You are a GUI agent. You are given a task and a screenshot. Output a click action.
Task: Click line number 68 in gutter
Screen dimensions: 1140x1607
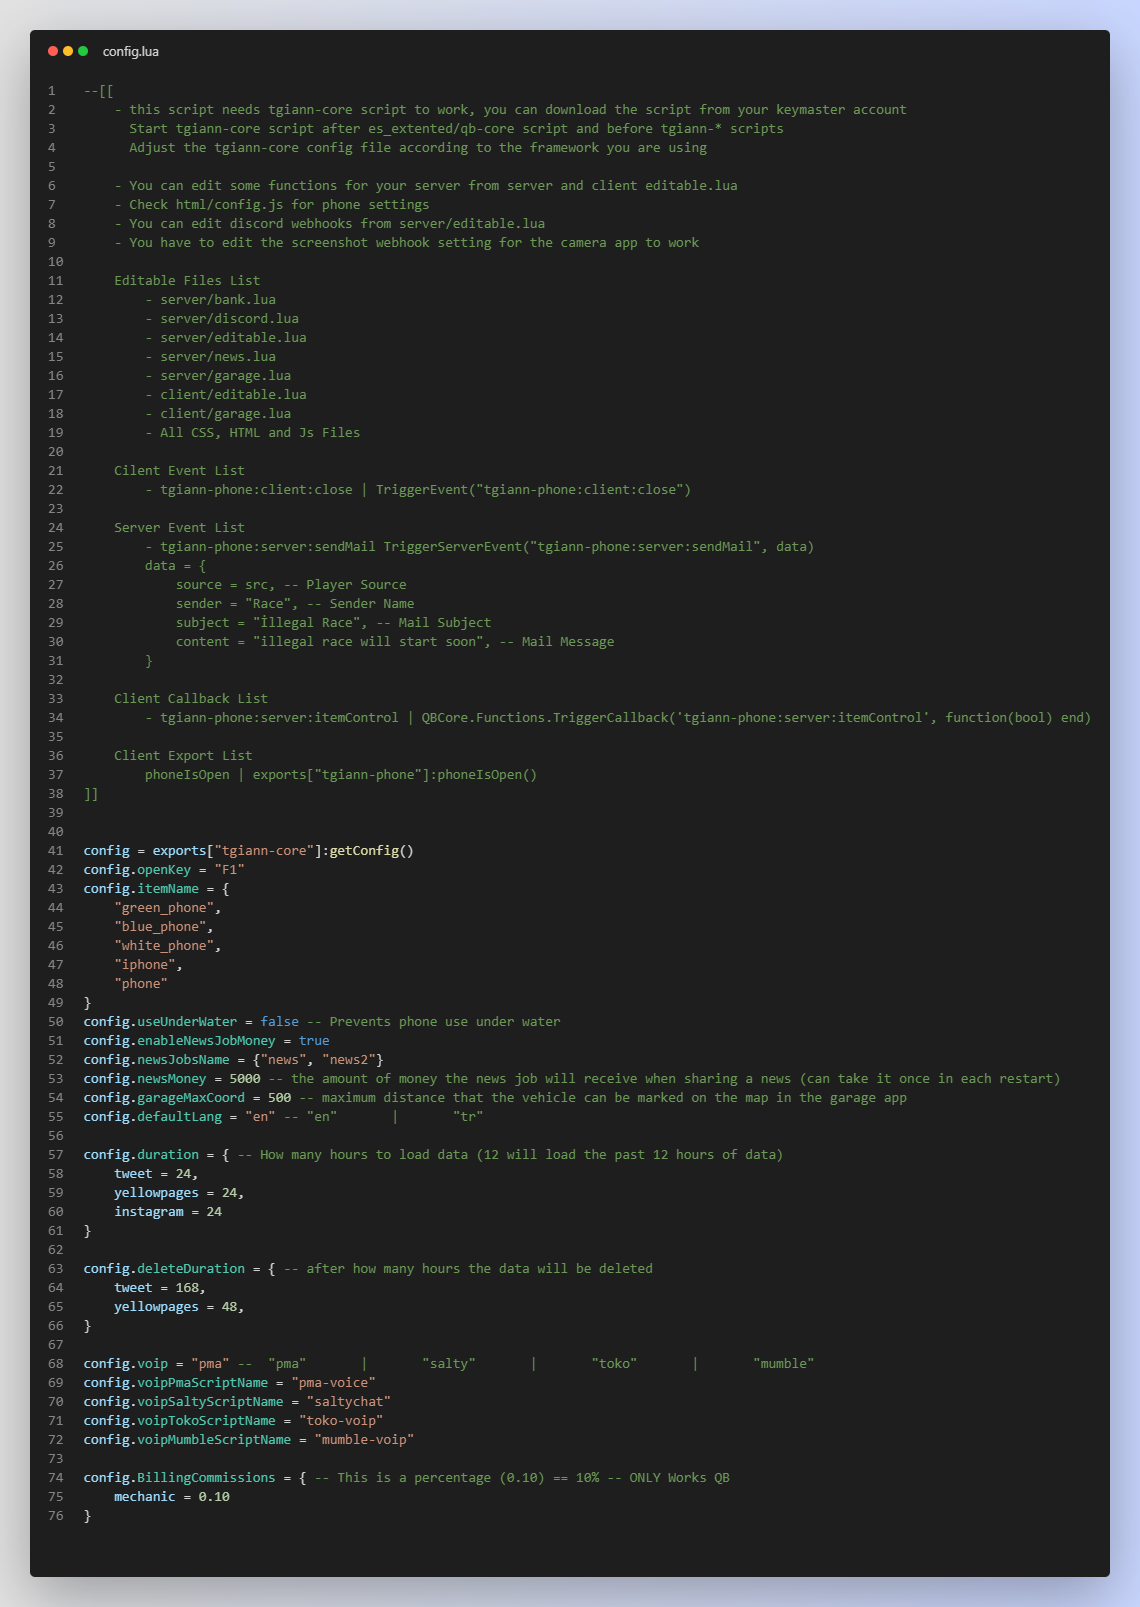coord(55,1364)
